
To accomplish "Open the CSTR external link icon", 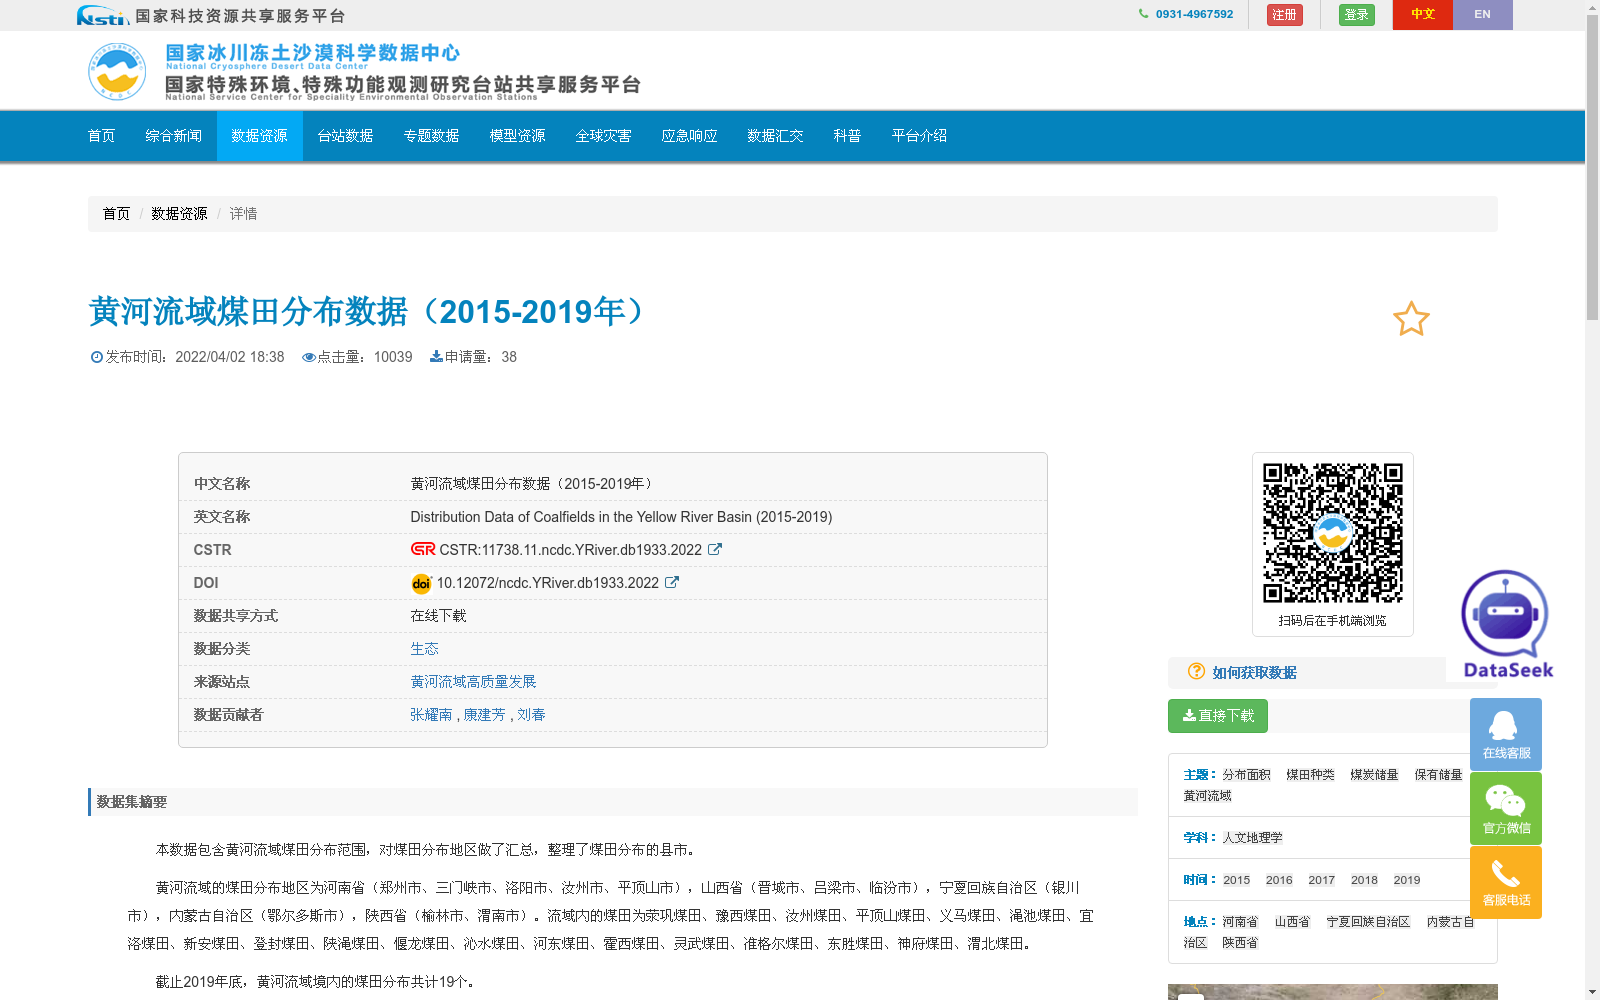I will point(715,549).
